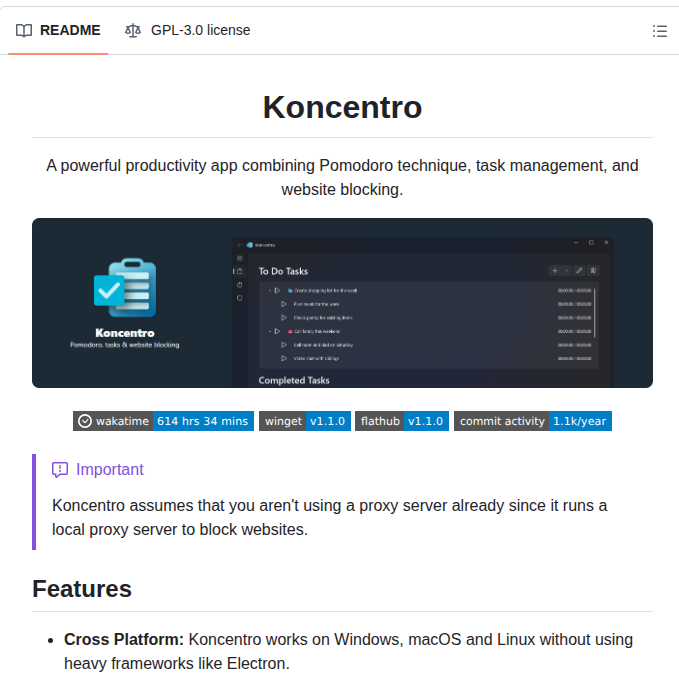679x678 pixels.
Task: Click the Cross Platform bold text
Action: [124, 639]
